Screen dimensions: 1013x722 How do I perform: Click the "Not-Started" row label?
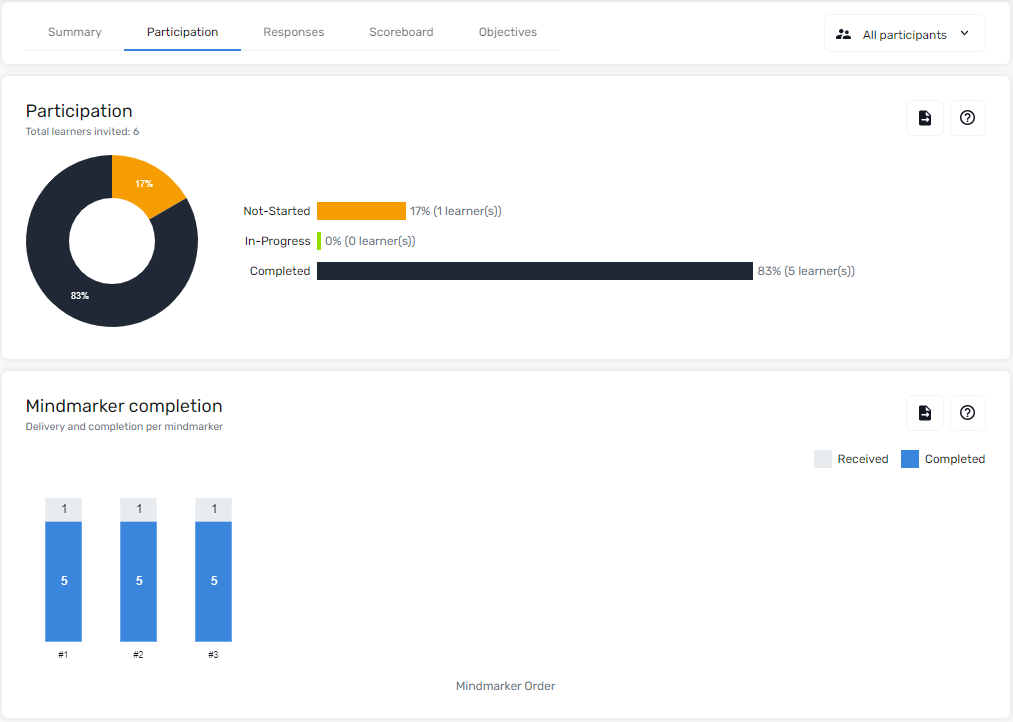(277, 211)
